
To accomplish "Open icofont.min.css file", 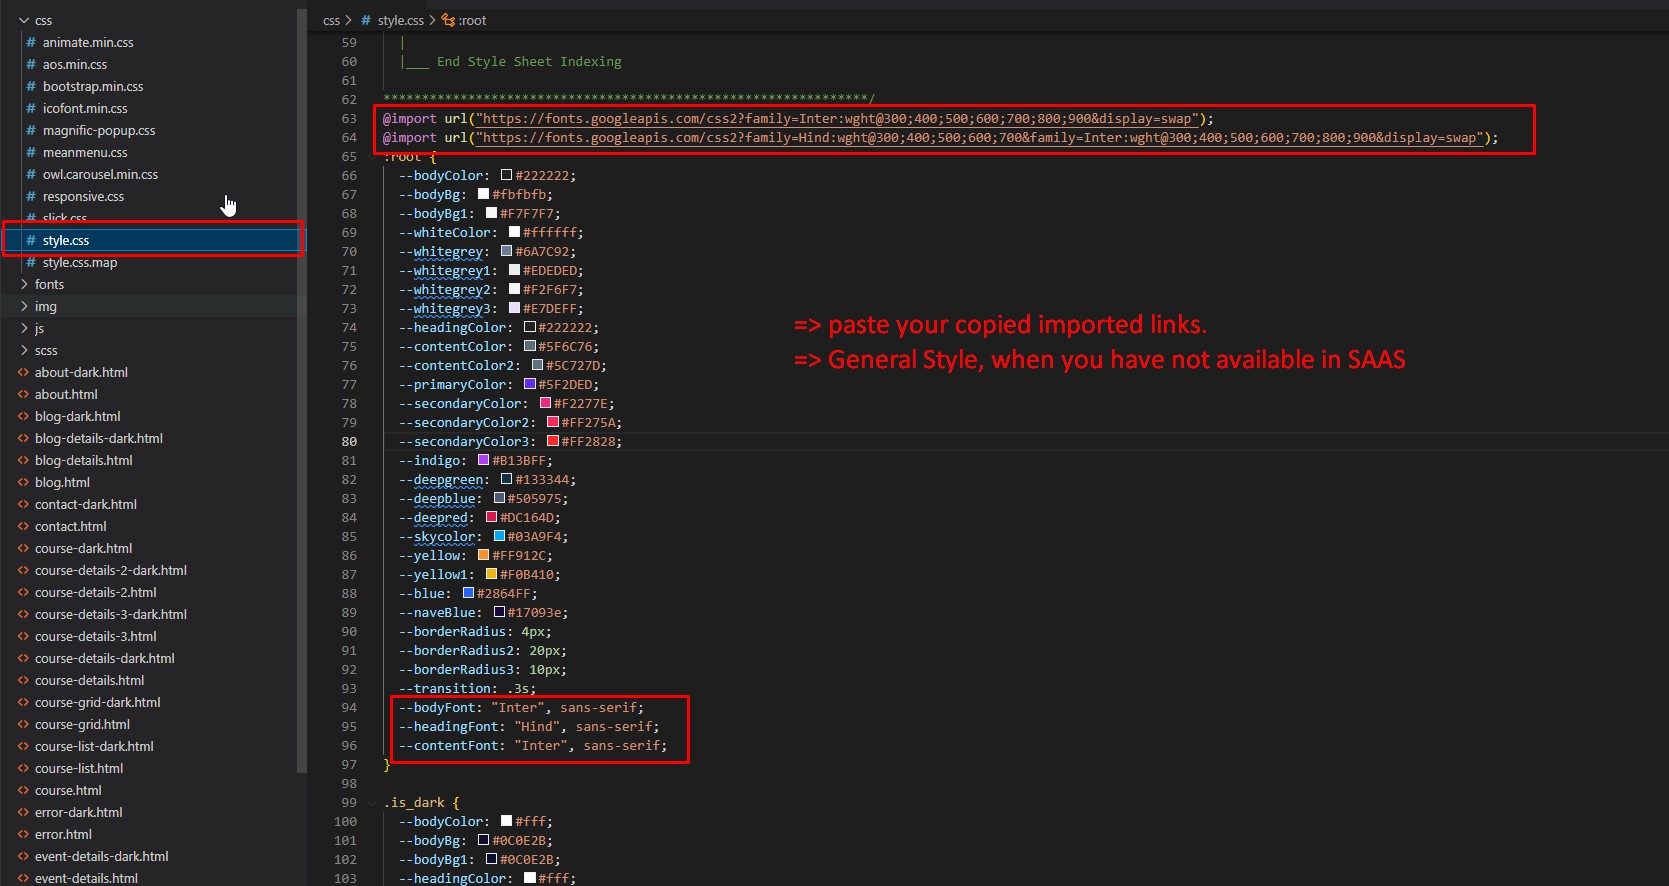I will (x=85, y=108).
